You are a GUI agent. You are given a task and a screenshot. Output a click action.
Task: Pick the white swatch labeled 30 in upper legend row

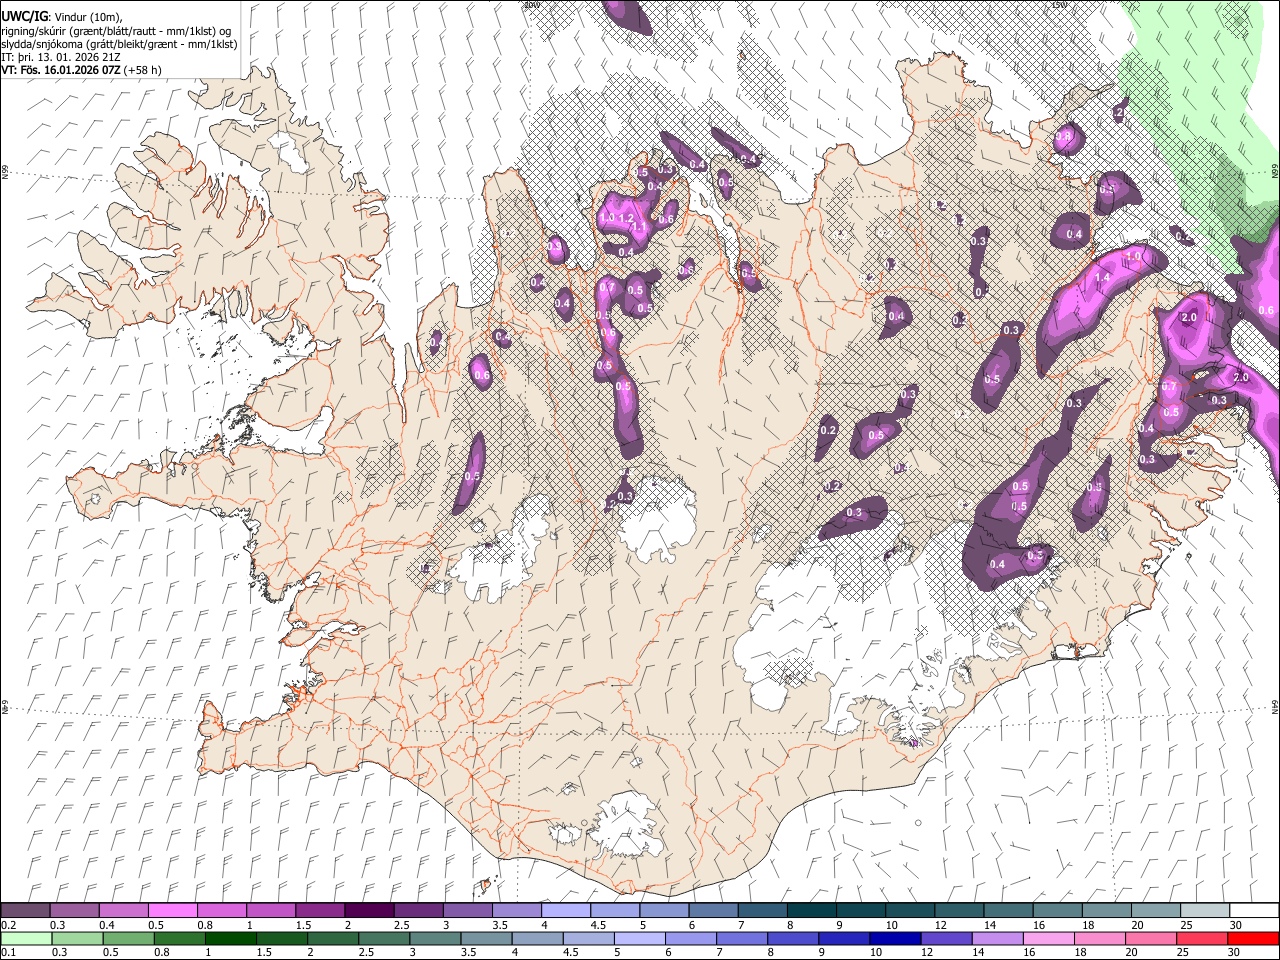coord(1253,910)
